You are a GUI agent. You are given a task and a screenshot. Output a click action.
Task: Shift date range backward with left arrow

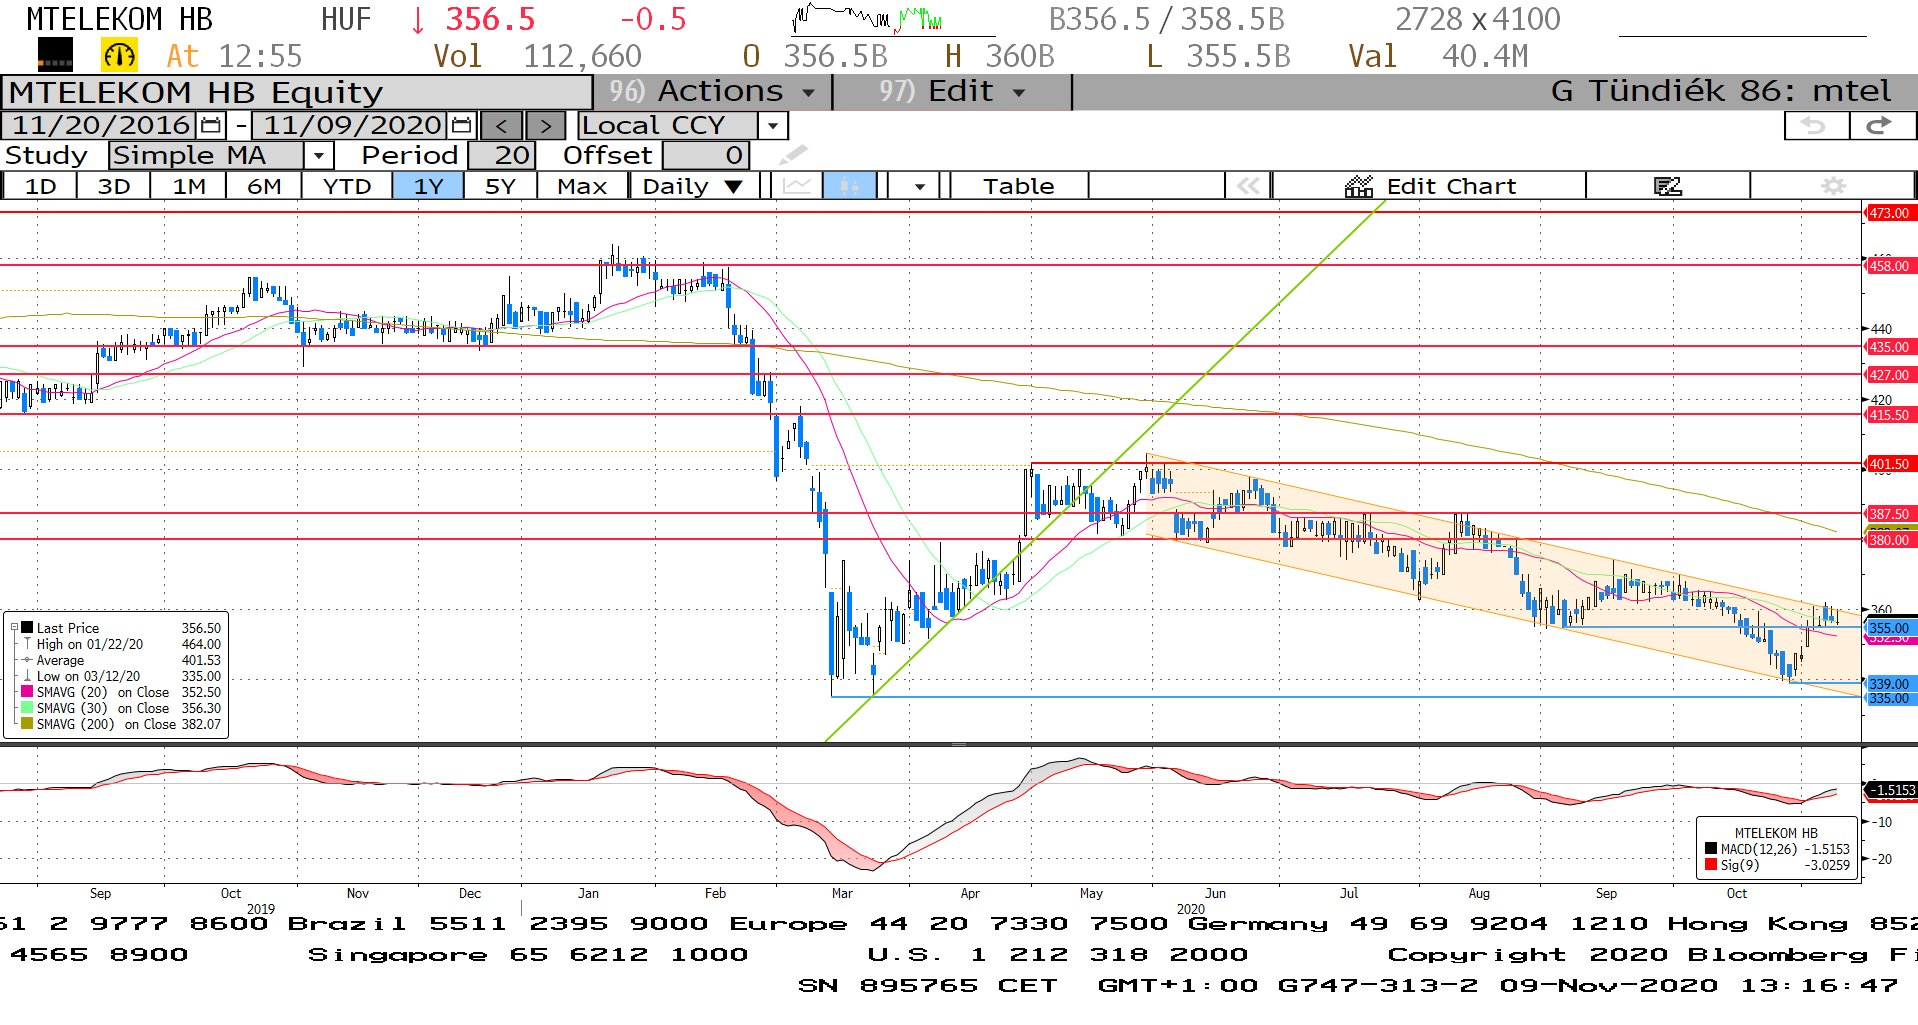(502, 126)
